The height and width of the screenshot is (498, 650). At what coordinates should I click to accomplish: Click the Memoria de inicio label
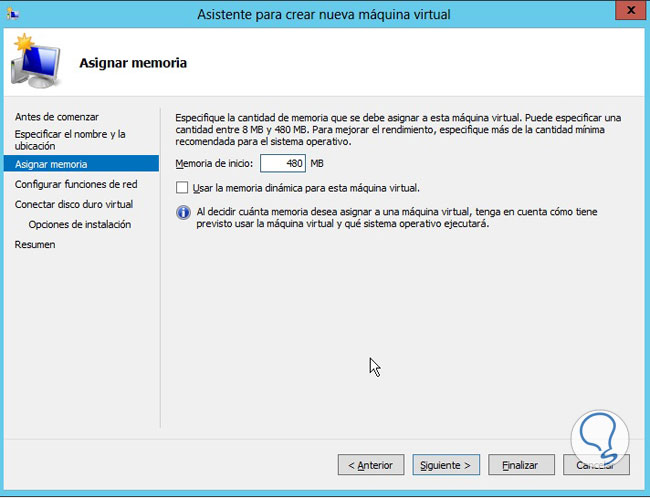point(214,163)
